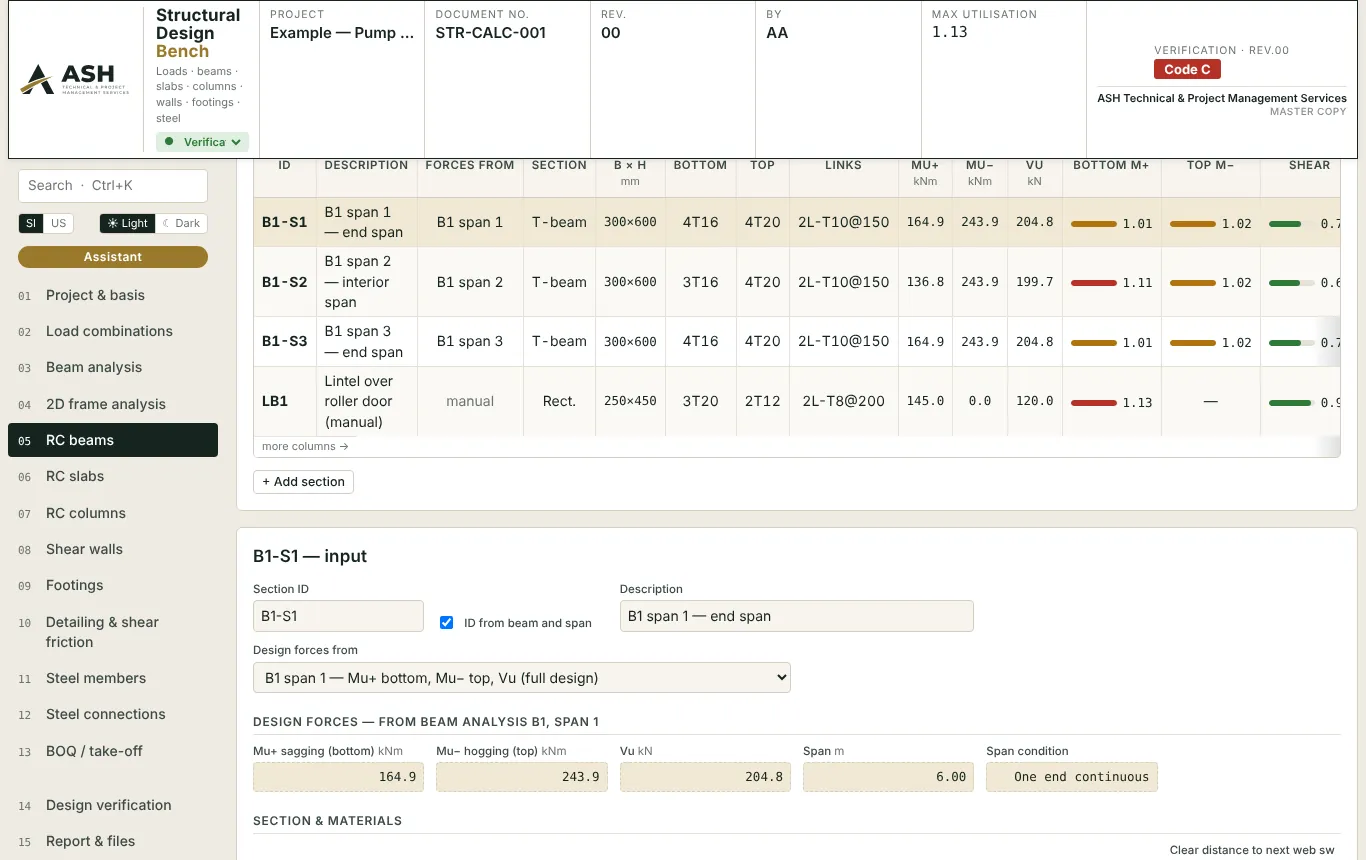Select the B1-S1 table row ID
The image size is (1366, 860).
tap(285, 222)
